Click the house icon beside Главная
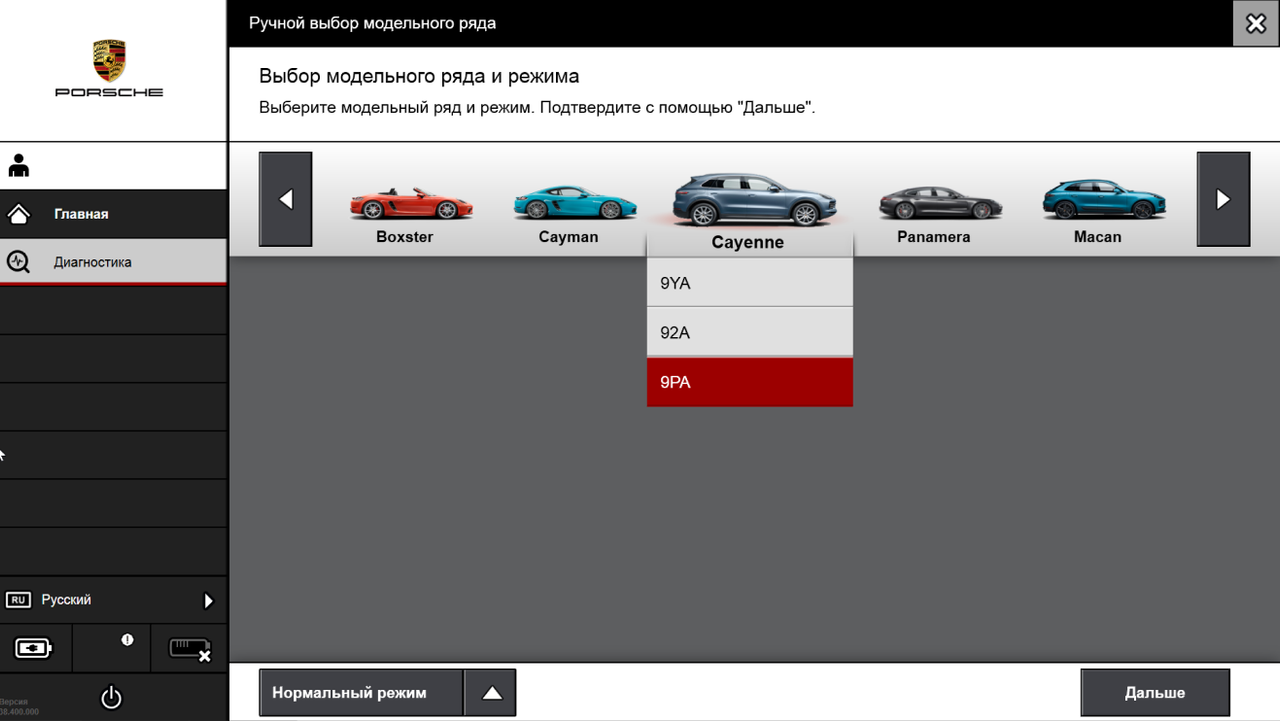Viewport: 1280px width, 721px height. (18, 214)
